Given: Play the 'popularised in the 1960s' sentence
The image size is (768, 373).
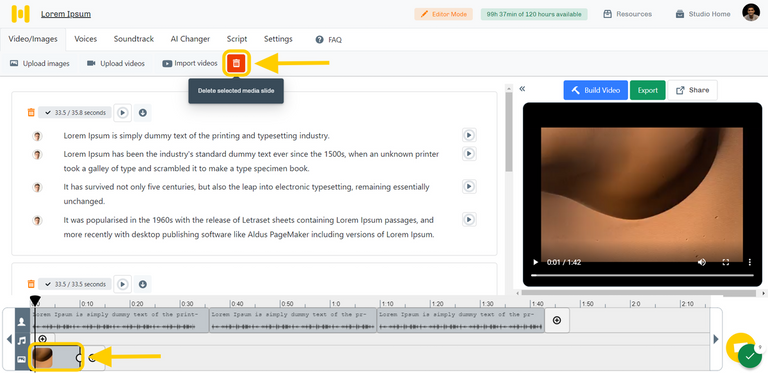Looking at the screenshot, I should tap(469, 219).
